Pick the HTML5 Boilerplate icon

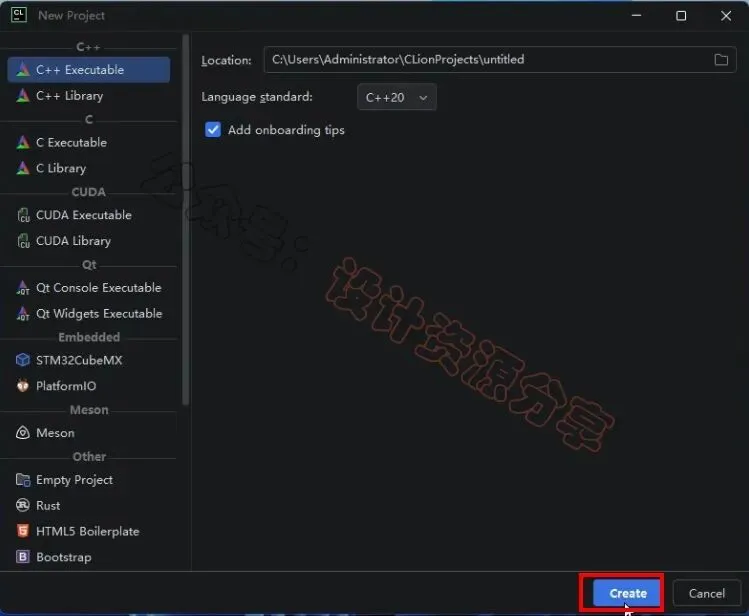pyautogui.click(x=22, y=531)
